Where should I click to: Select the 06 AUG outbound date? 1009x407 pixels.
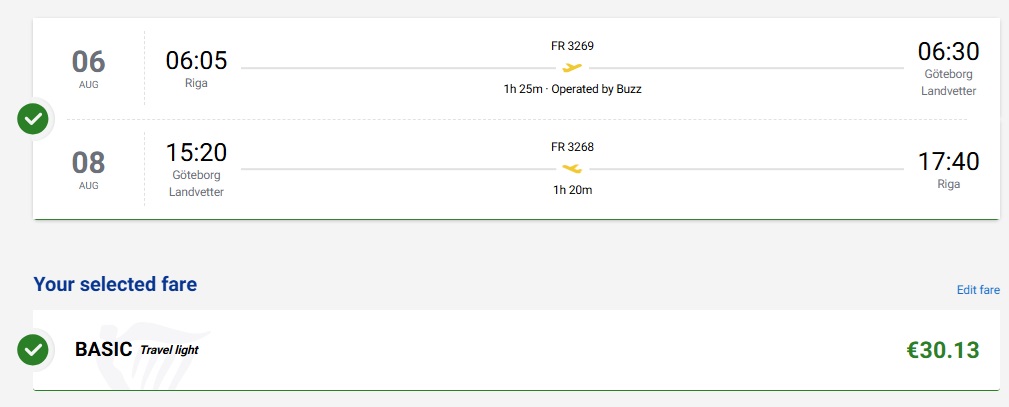pos(88,69)
